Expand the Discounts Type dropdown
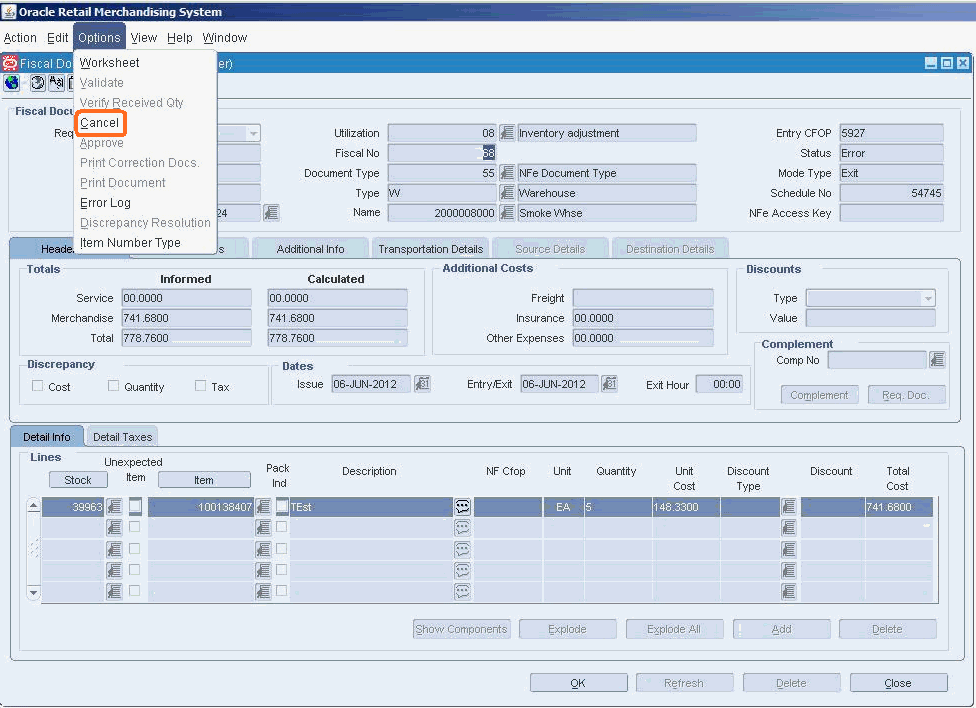Image resolution: width=976 pixels, height=708 pixels. [x=927, y=298]
